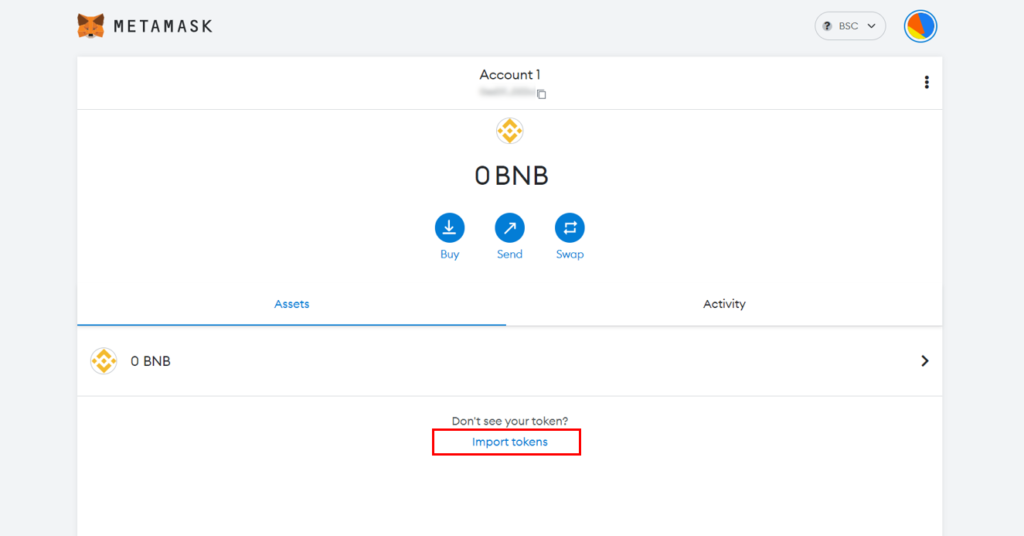
Task: Expand BNB asset details with the chevron
Action: pos(924,361)
